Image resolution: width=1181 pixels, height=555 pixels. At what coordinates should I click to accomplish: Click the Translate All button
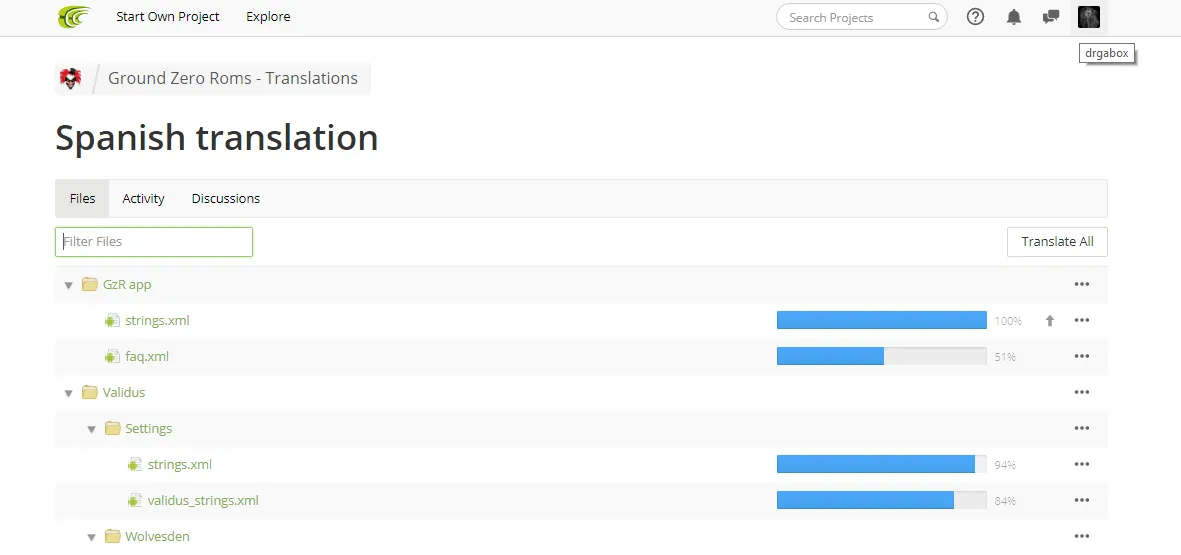[x=1057, y=242]
